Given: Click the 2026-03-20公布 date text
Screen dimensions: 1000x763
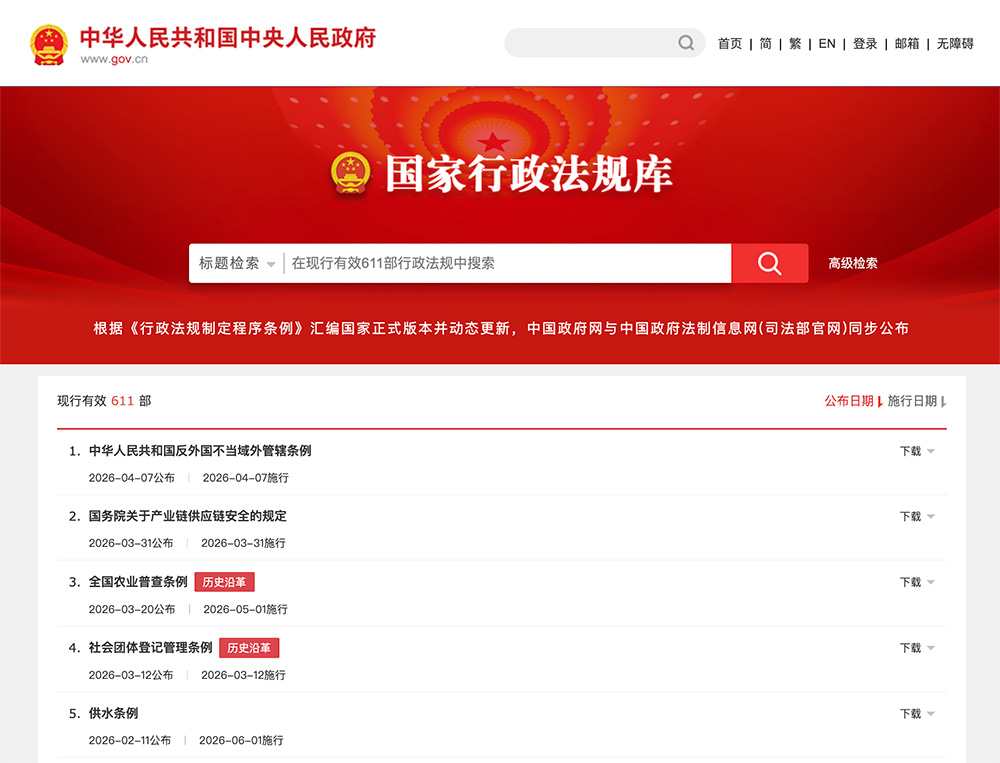Looking at the screenshot, I should [131, 609].
